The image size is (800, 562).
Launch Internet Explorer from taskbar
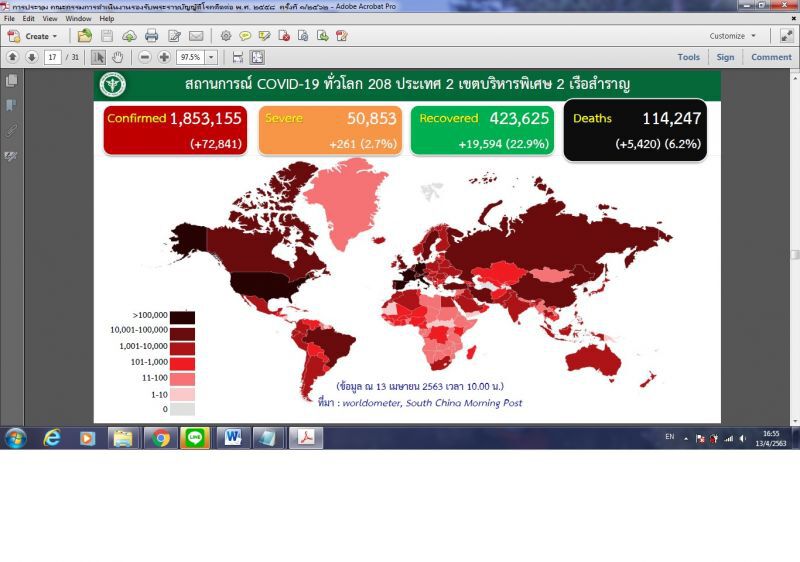pos(52,438)
